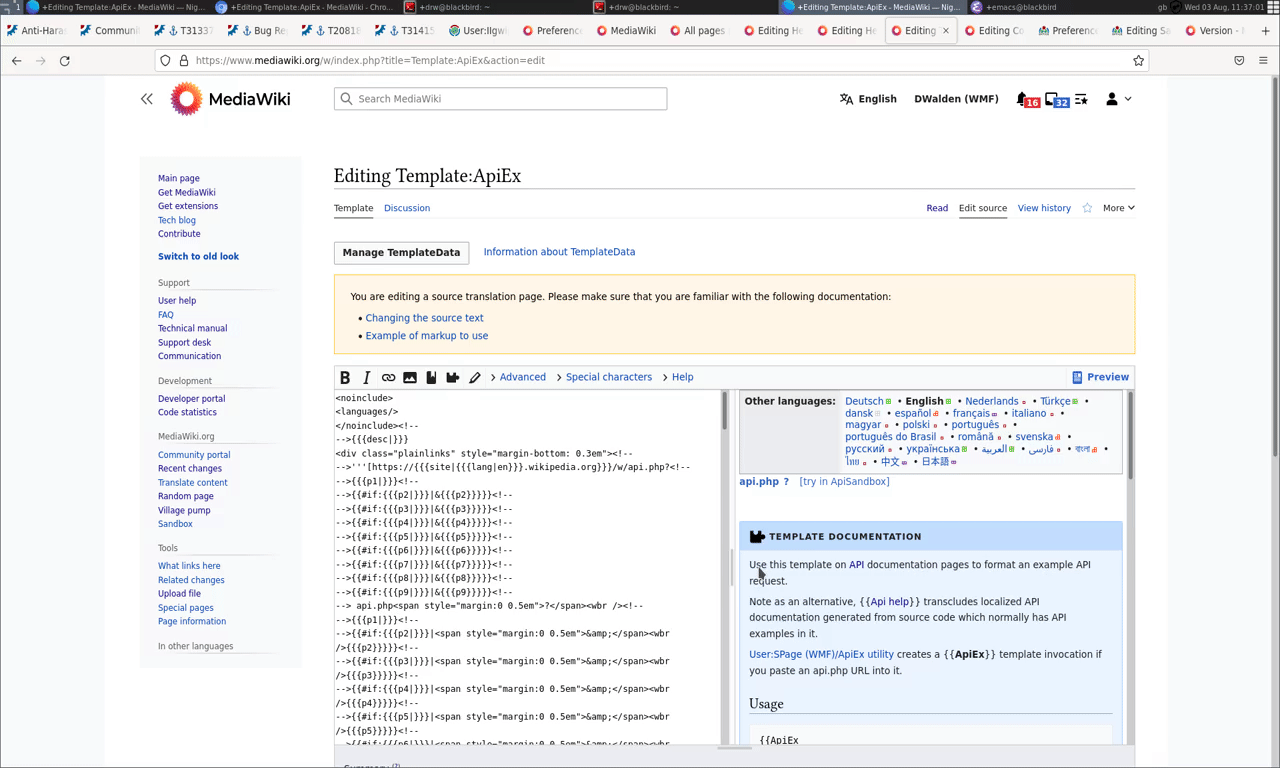The image size is (1280, 768).
Task: Click the Manage TemplateData button
Action: [402, 252]
